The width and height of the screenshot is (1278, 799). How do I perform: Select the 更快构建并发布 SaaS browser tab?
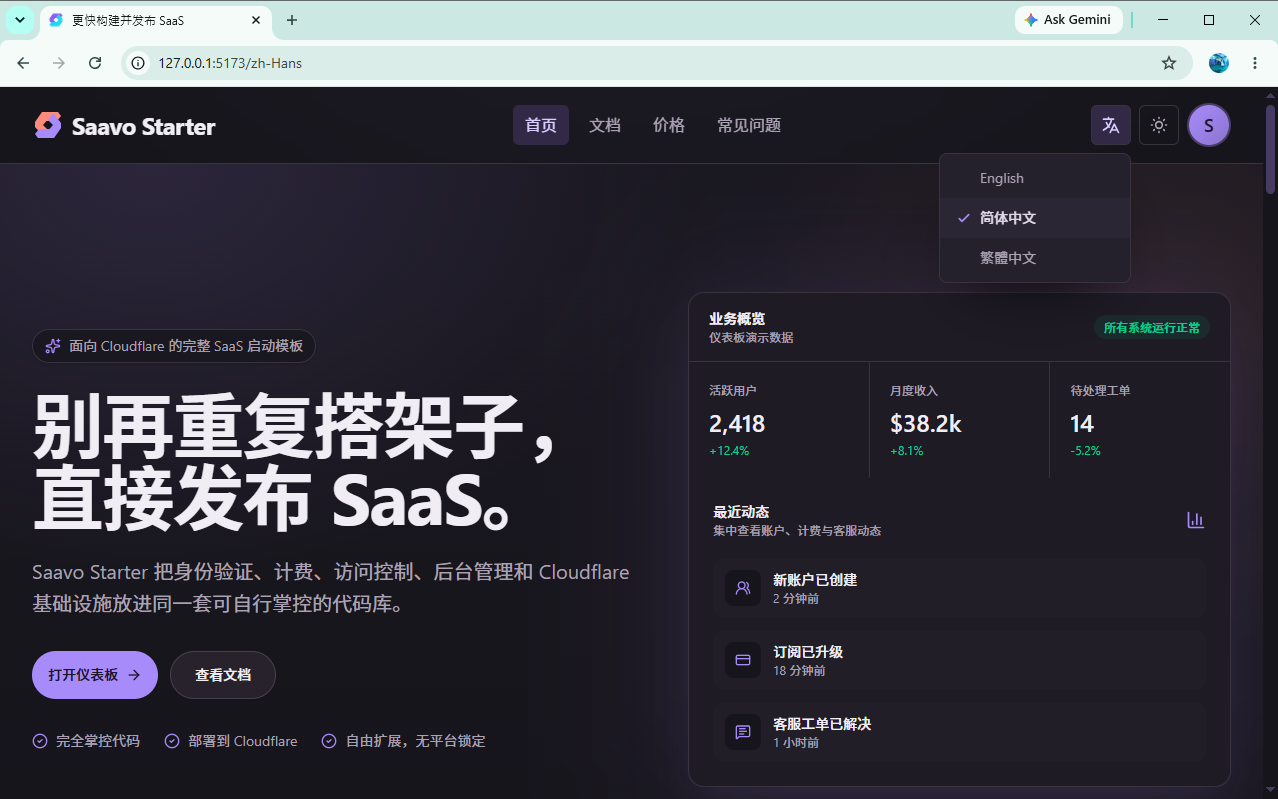coord(154,20)
